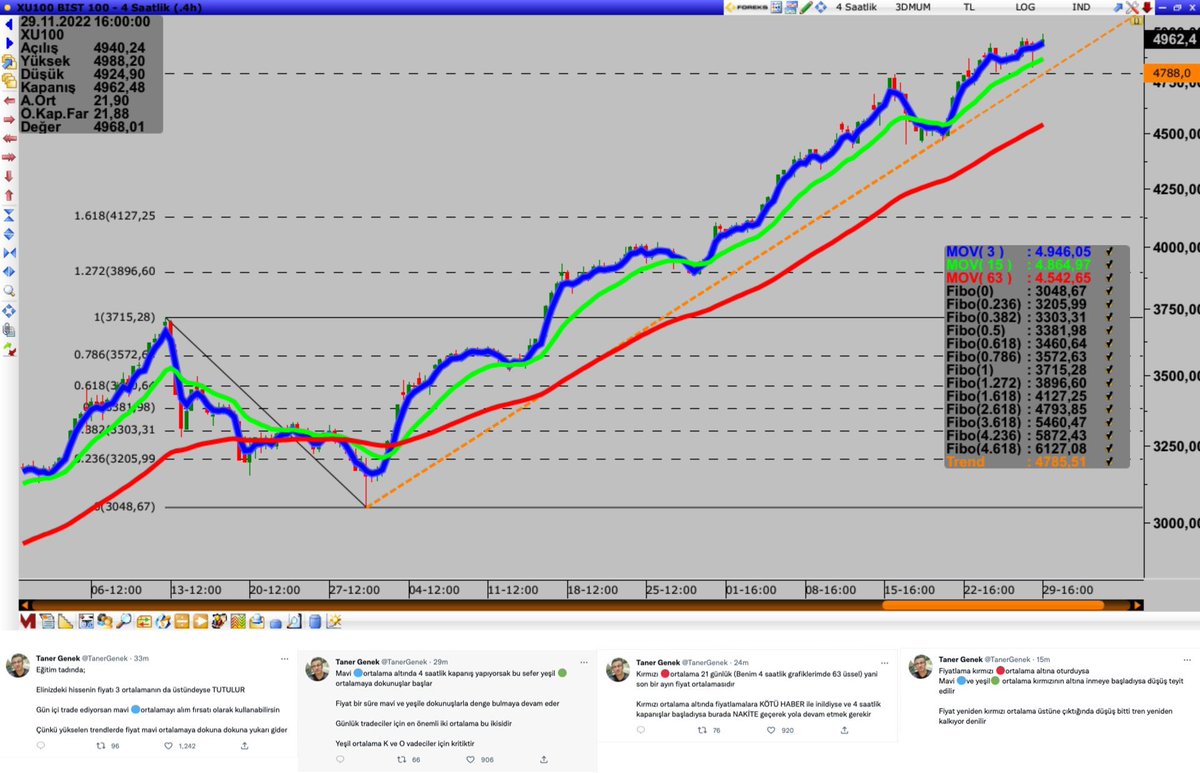Click the scrollbar right arrow under the chart

pos(1136,605)
